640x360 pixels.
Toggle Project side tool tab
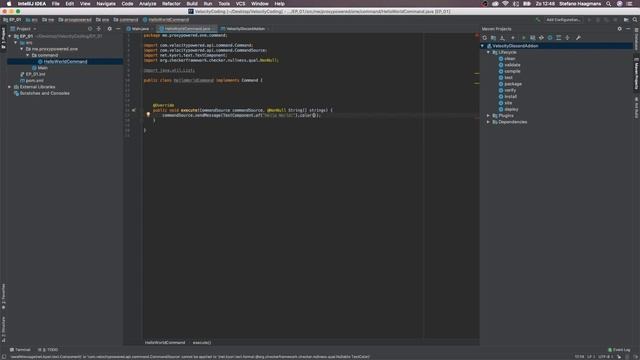coord(3,38)
